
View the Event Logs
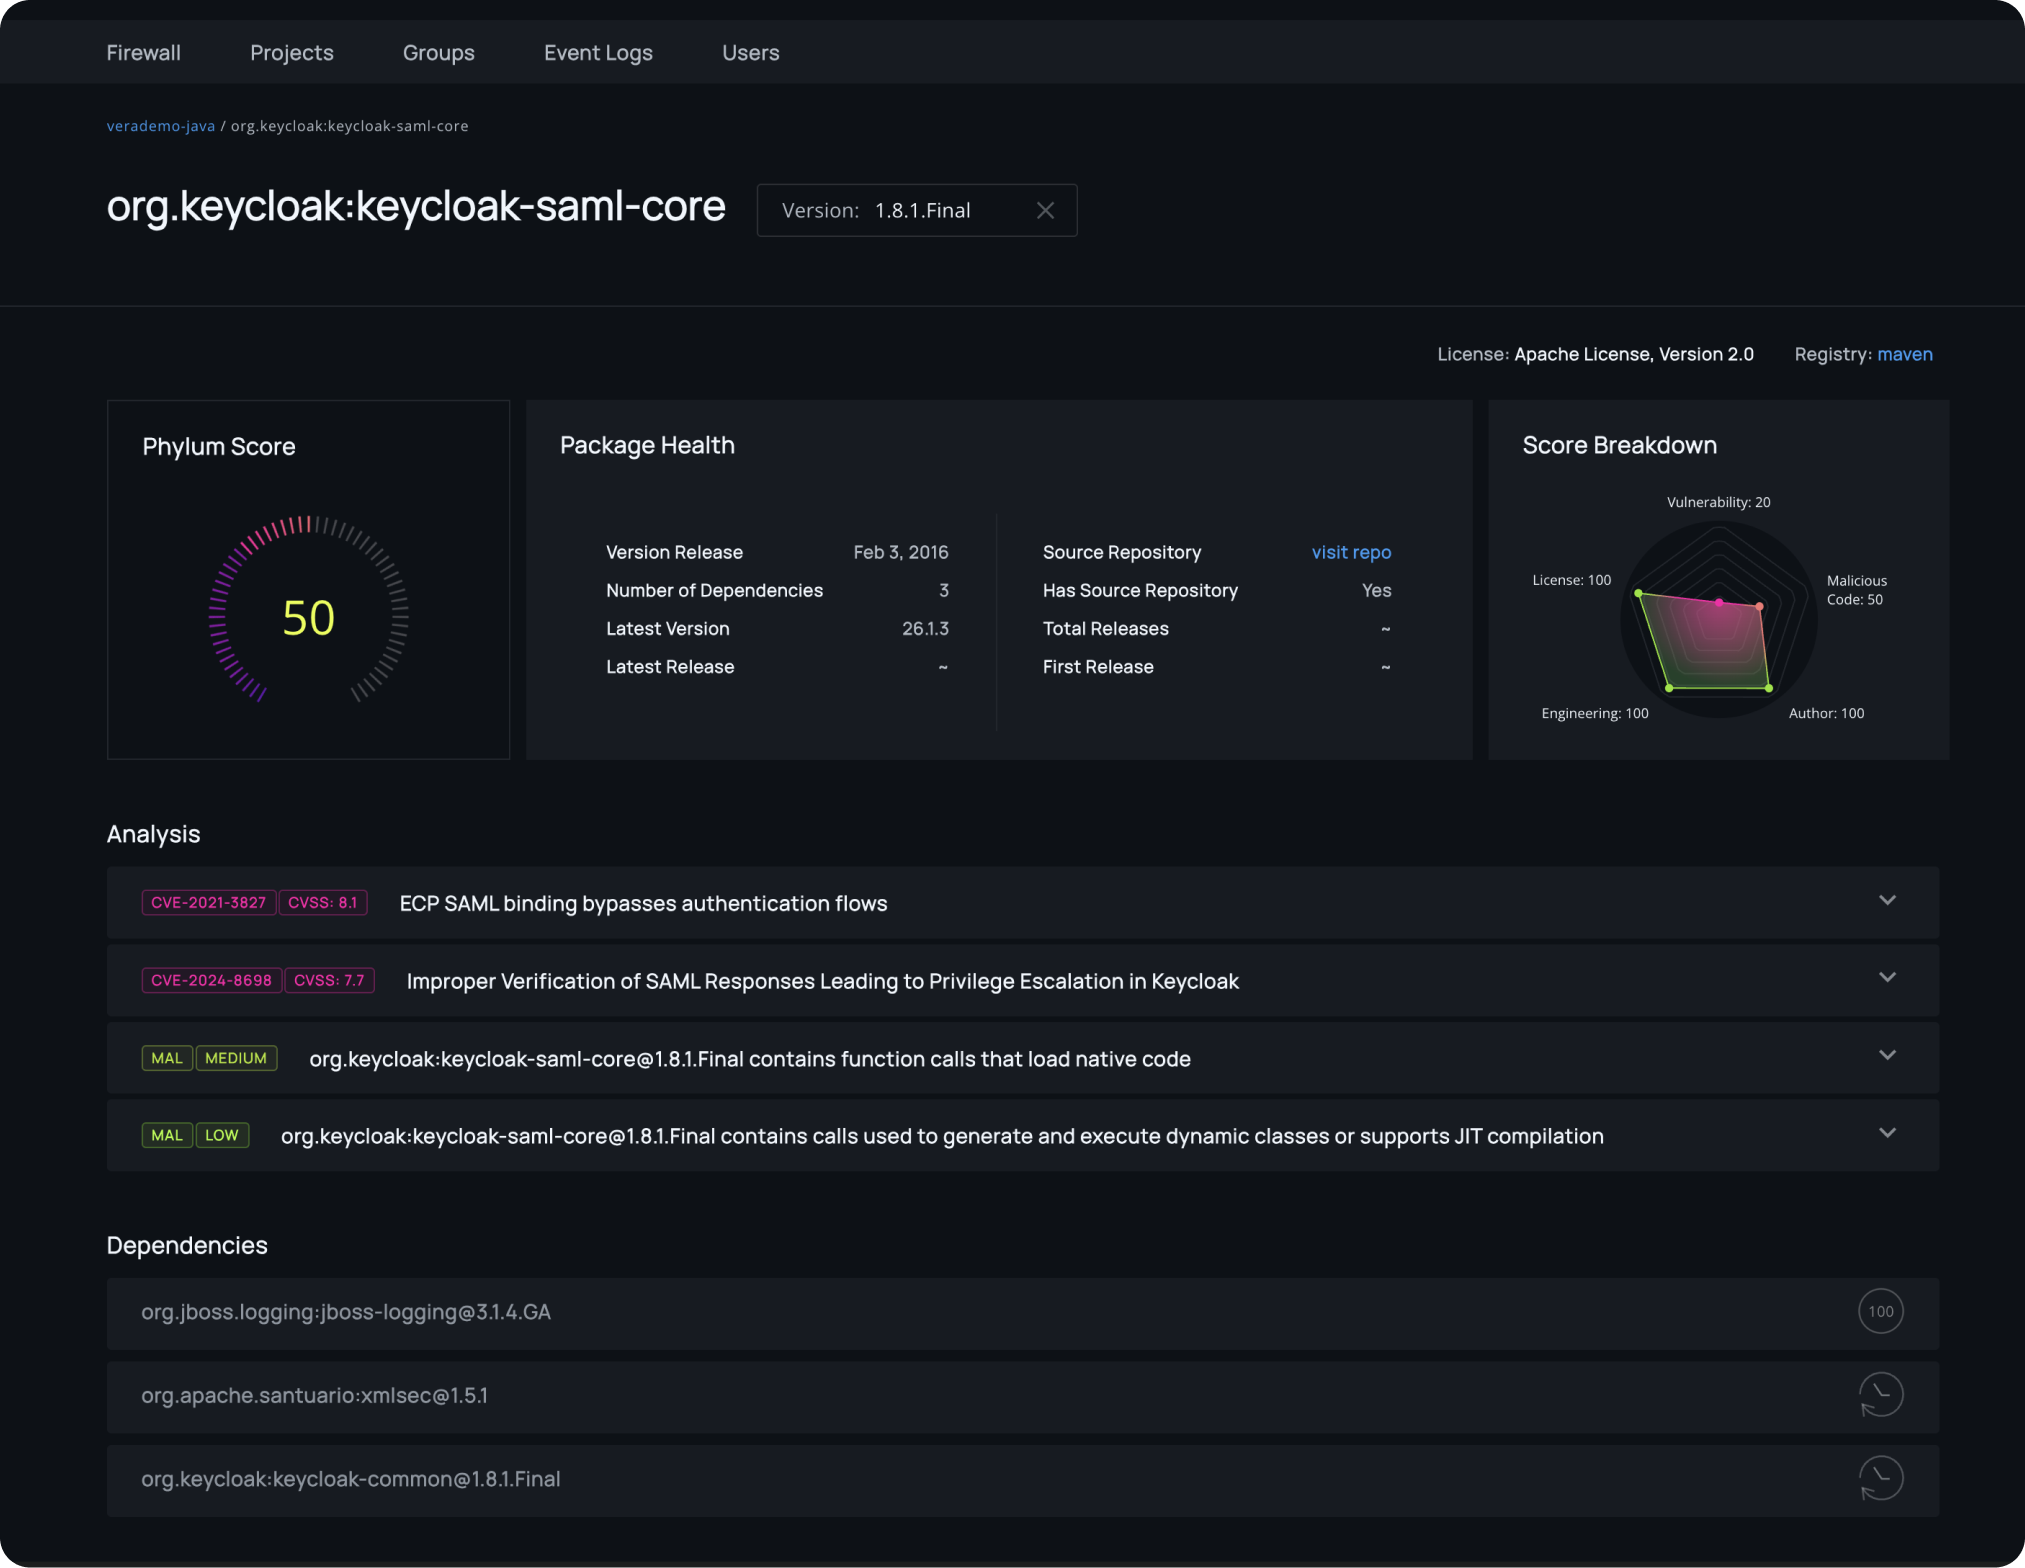point(598,53)
